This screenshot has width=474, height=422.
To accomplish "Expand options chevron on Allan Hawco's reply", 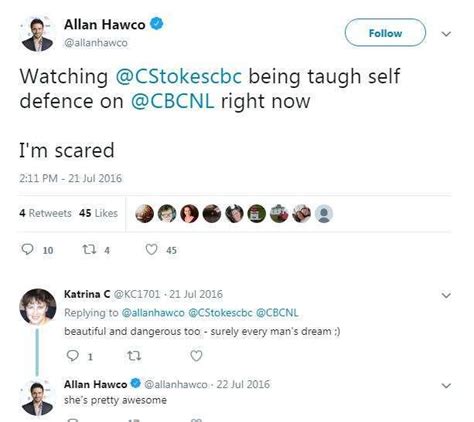I will point(446,386).
